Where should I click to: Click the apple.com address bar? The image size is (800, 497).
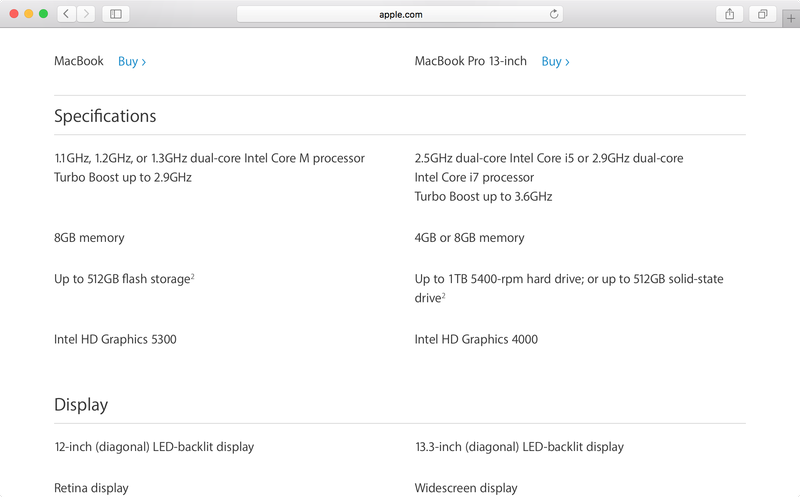[400, 14]
